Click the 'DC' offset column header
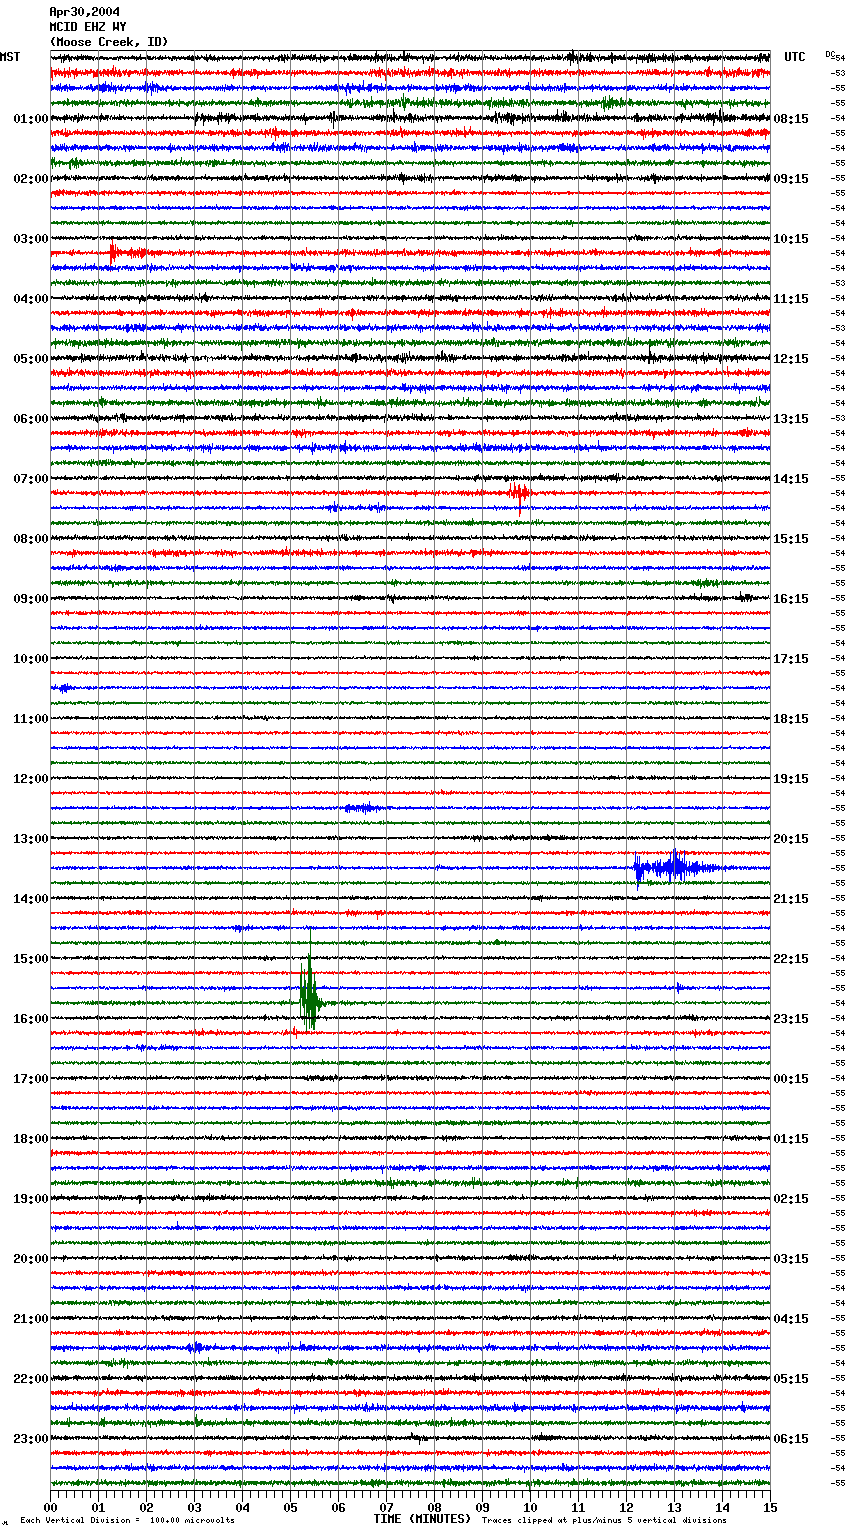 click(830, 54)
